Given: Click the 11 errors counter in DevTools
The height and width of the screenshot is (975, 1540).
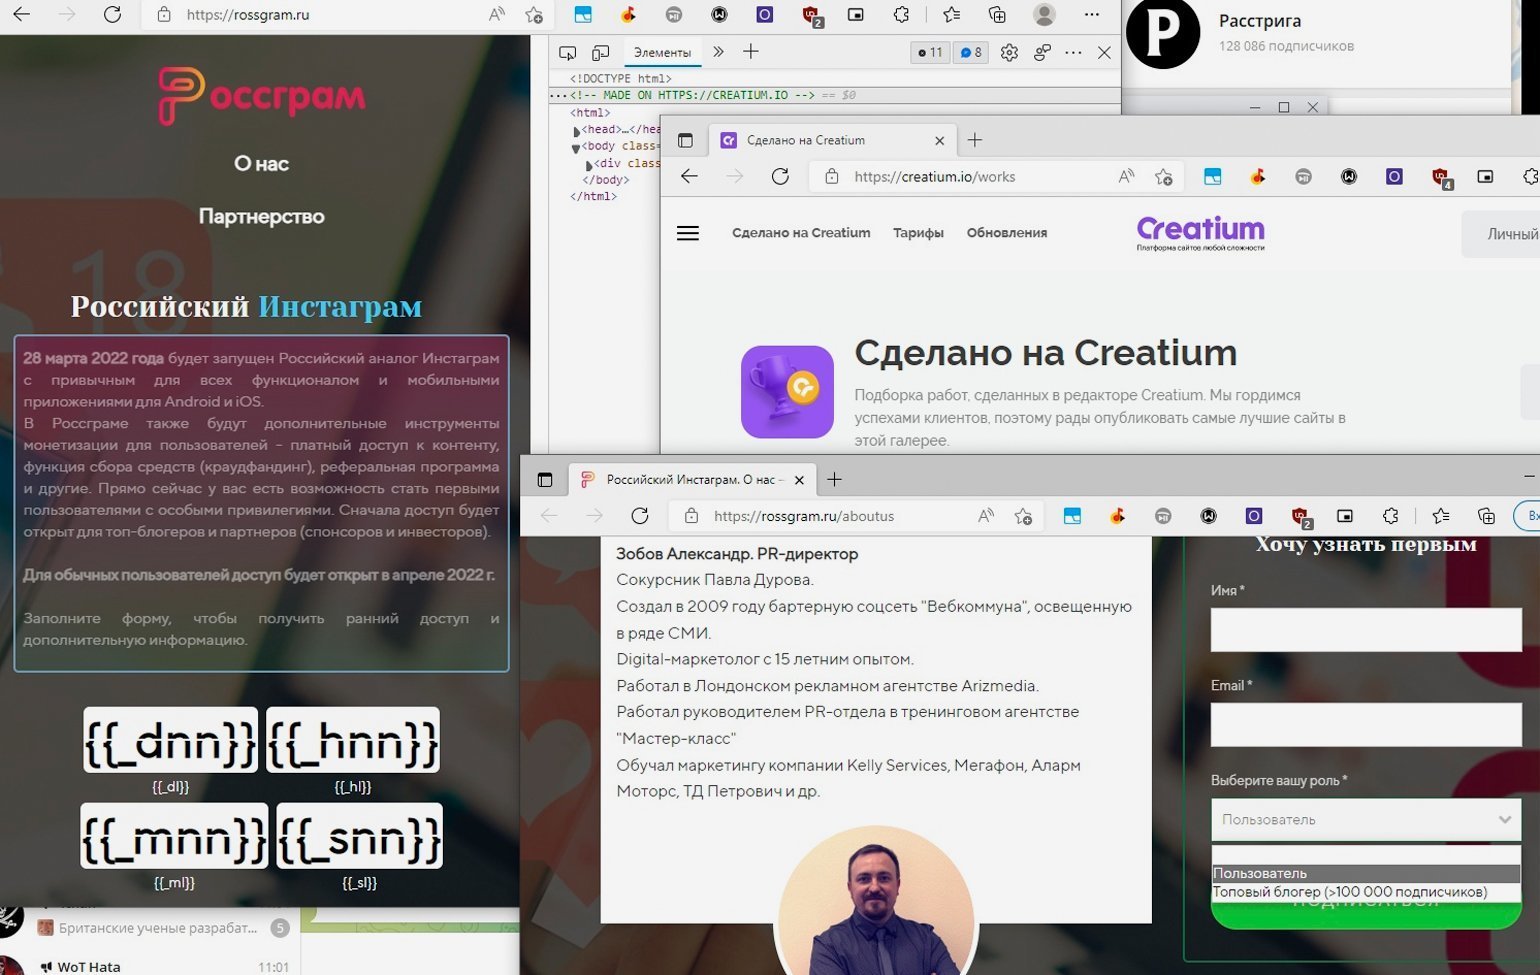Looking at the screenshot, I should point(930,52).
